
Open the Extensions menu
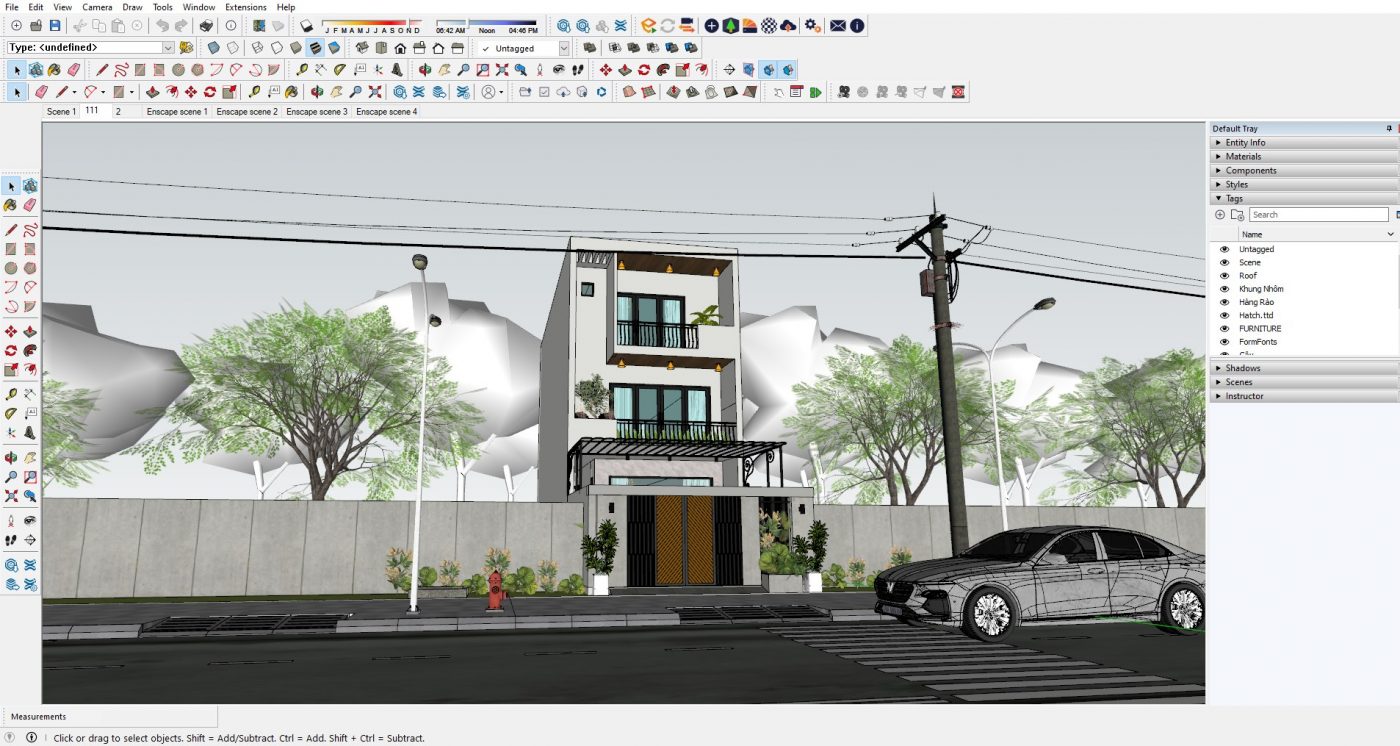[x=245, y=7]
